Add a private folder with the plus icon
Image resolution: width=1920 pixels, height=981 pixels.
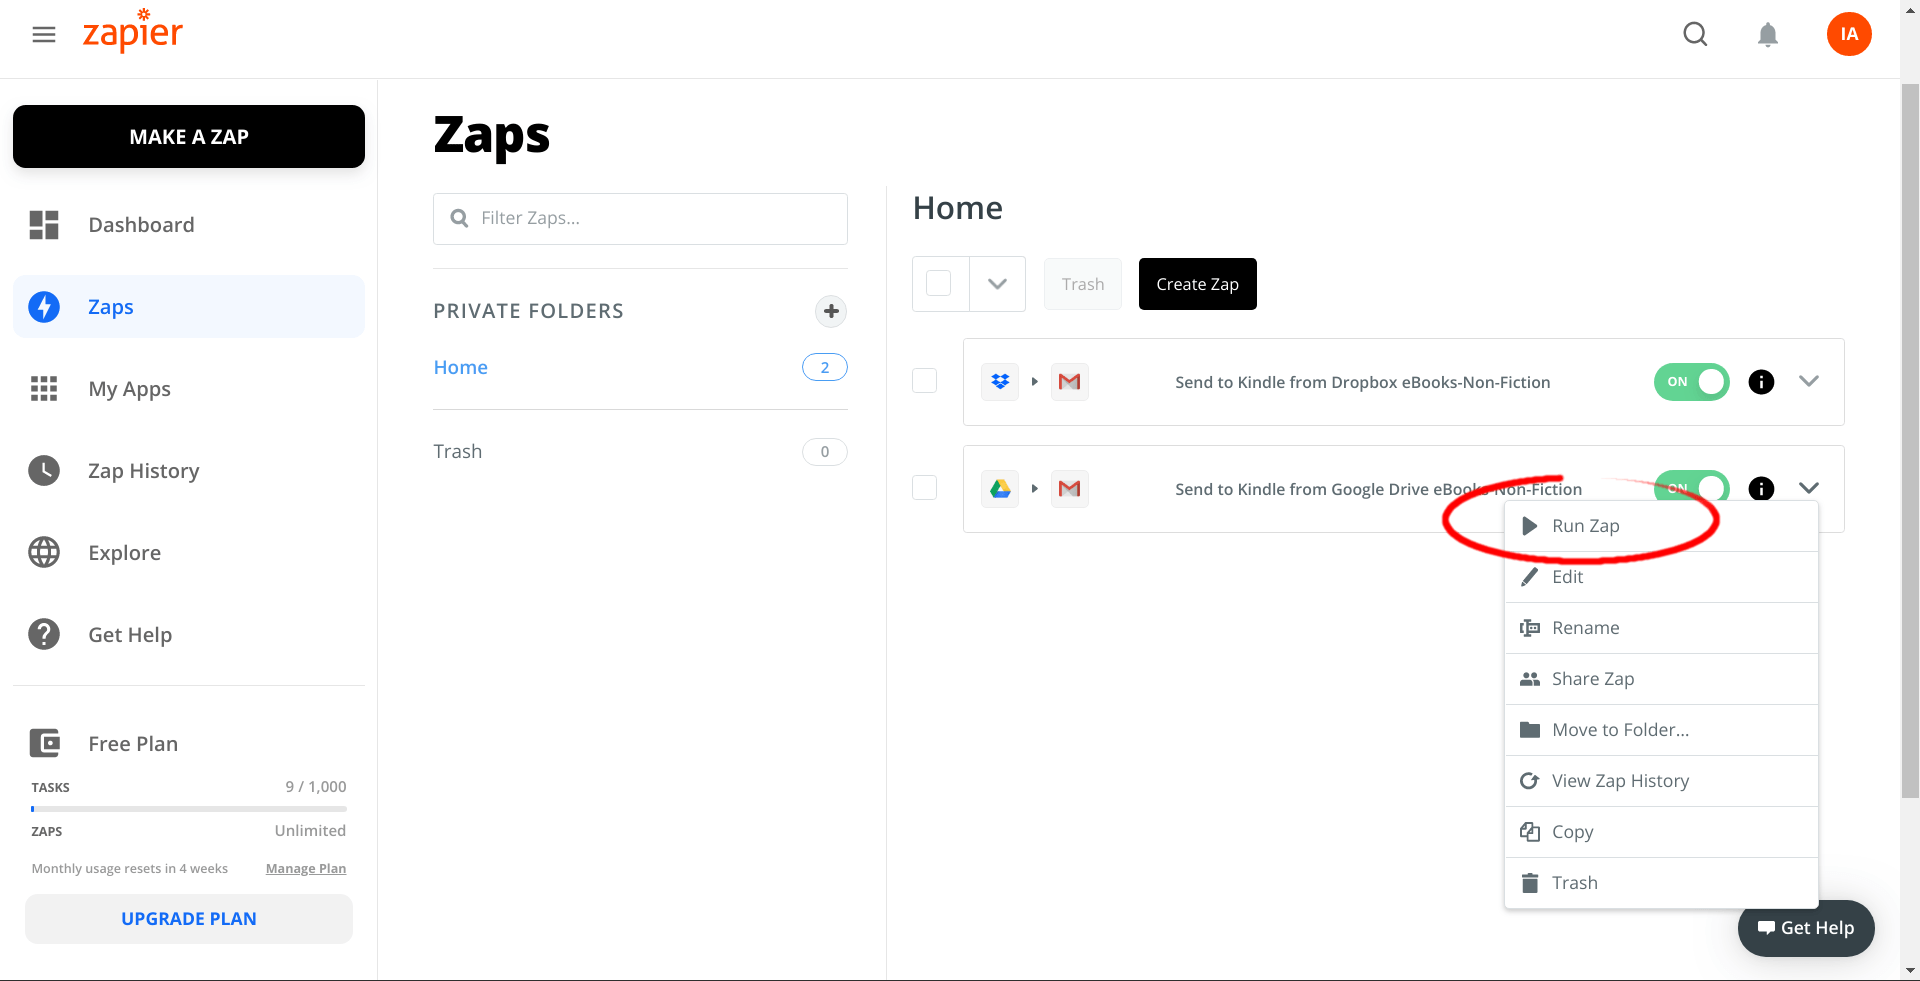click(830, 311)
